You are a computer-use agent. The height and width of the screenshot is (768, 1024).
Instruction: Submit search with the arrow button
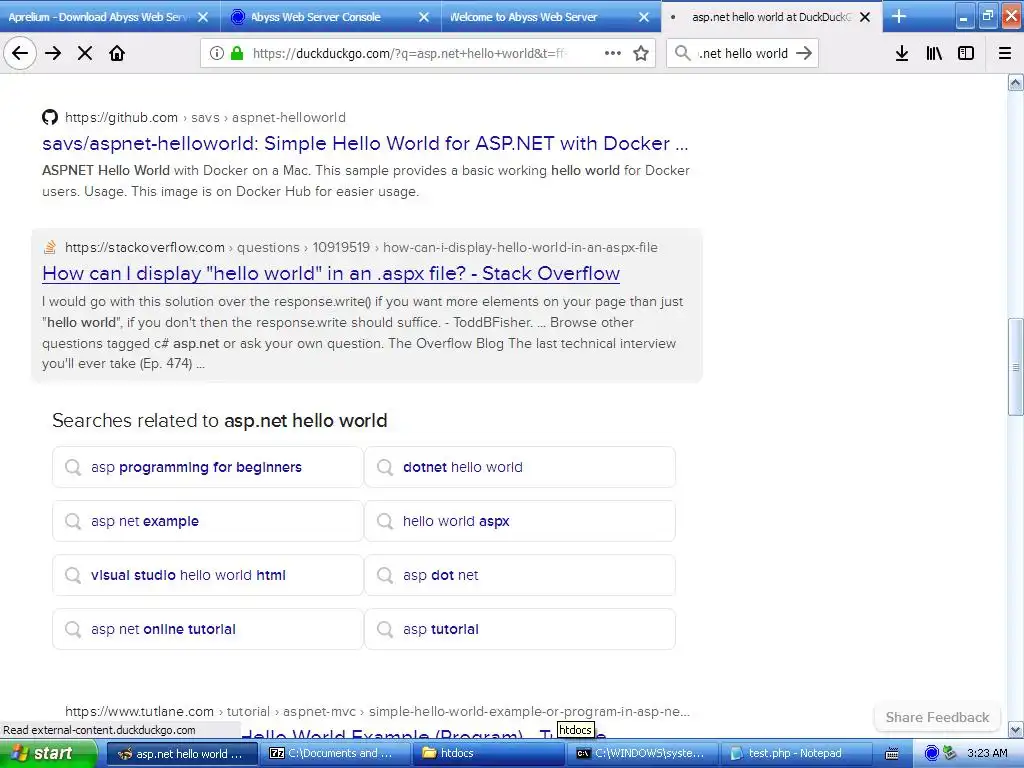(804, 53)
